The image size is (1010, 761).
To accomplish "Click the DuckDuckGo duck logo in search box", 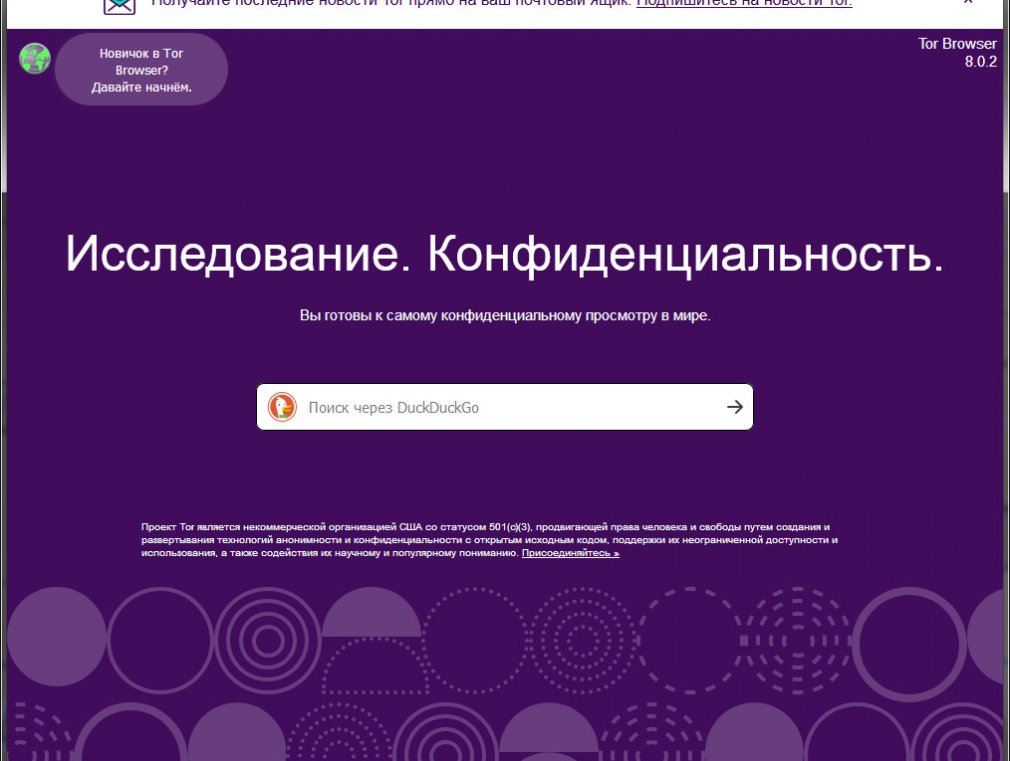I will click(282, 407).
